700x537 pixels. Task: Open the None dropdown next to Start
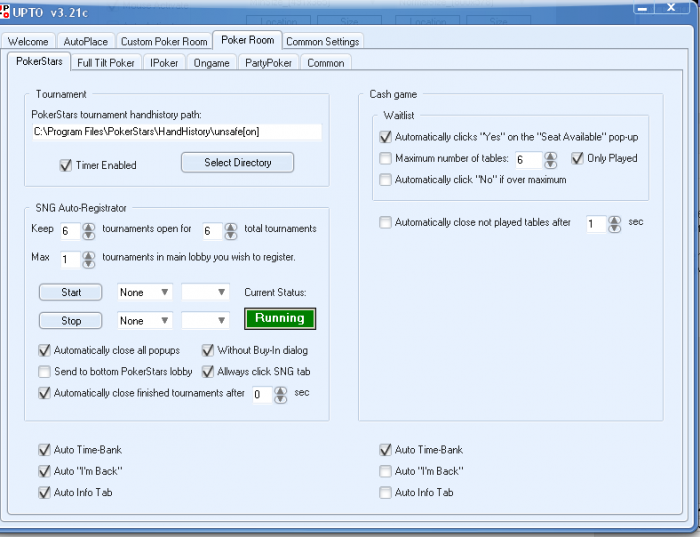[x=145, y=292]
